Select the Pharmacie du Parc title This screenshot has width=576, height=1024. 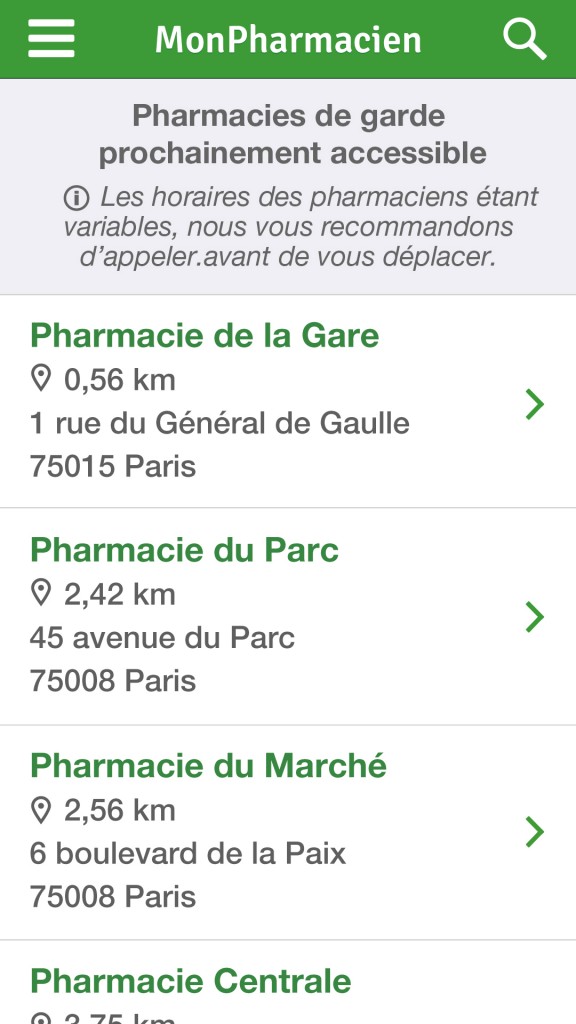pos(184,551)
